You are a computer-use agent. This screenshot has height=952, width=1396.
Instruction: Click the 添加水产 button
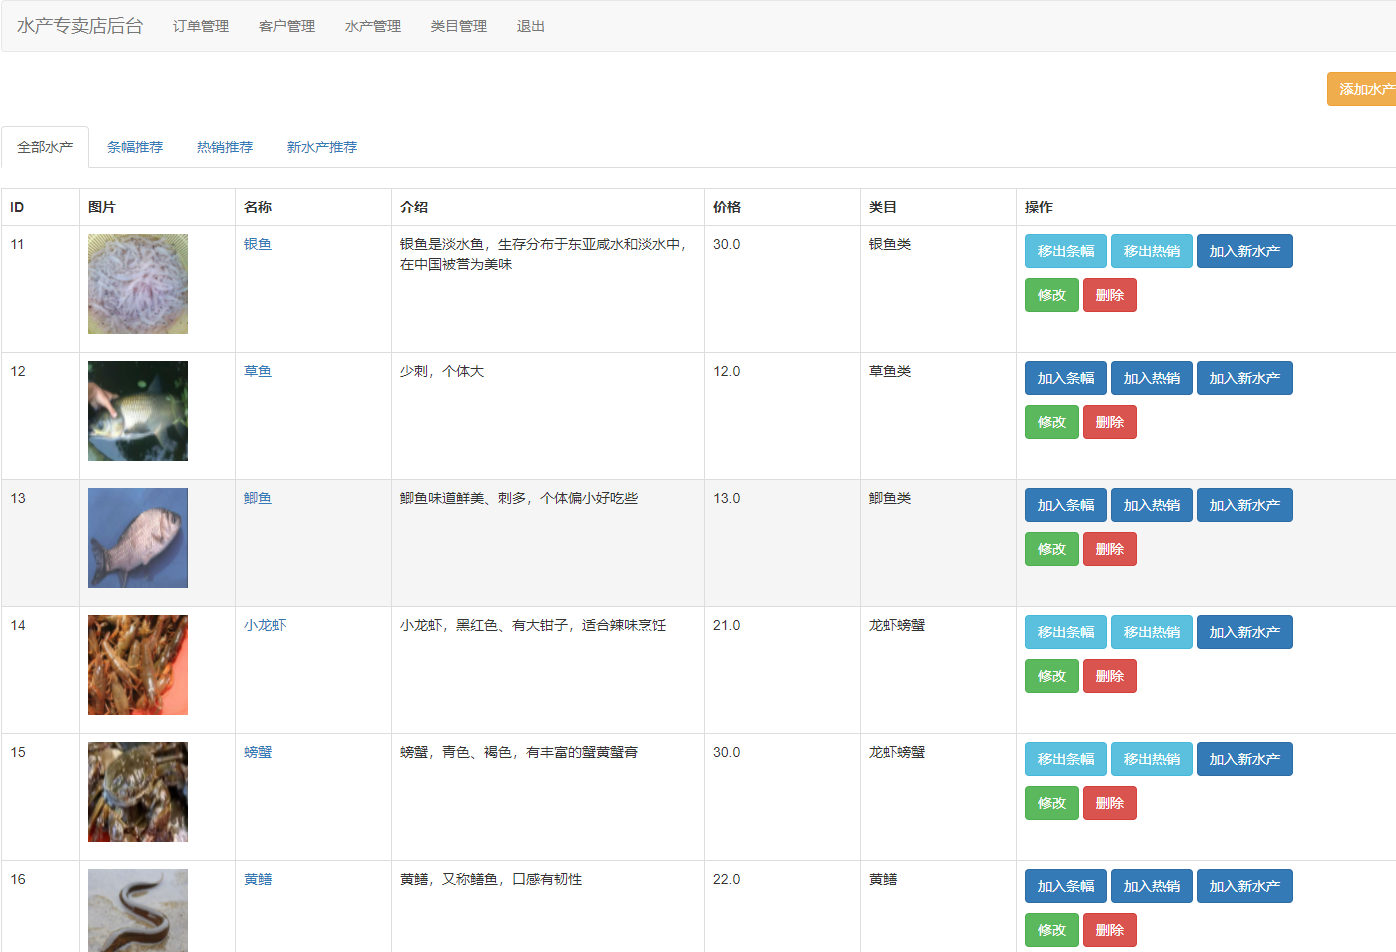point(1363,89)
